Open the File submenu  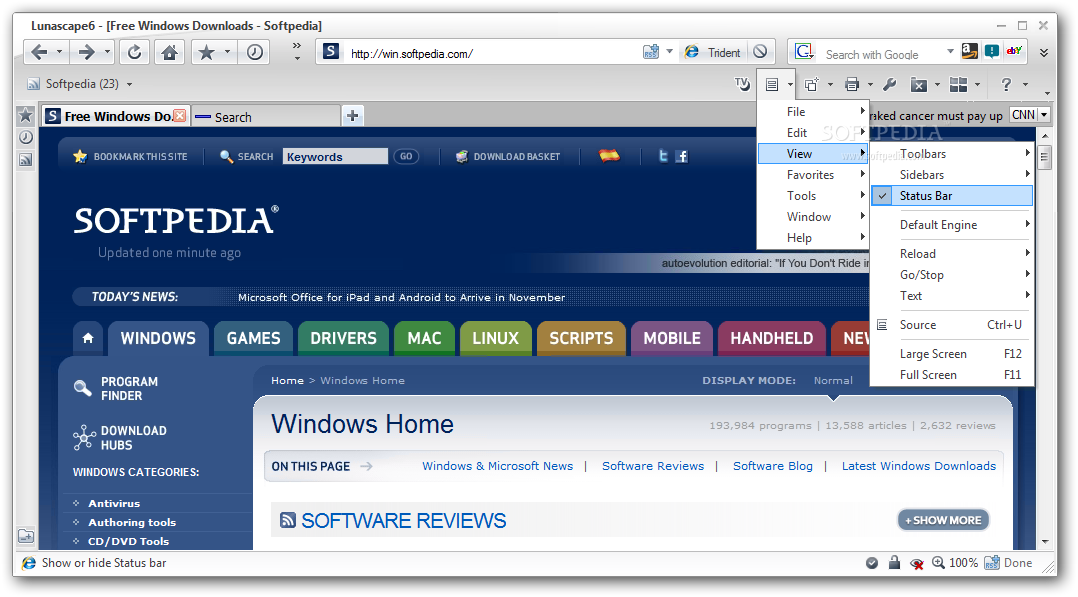click(x=813, y=111)
